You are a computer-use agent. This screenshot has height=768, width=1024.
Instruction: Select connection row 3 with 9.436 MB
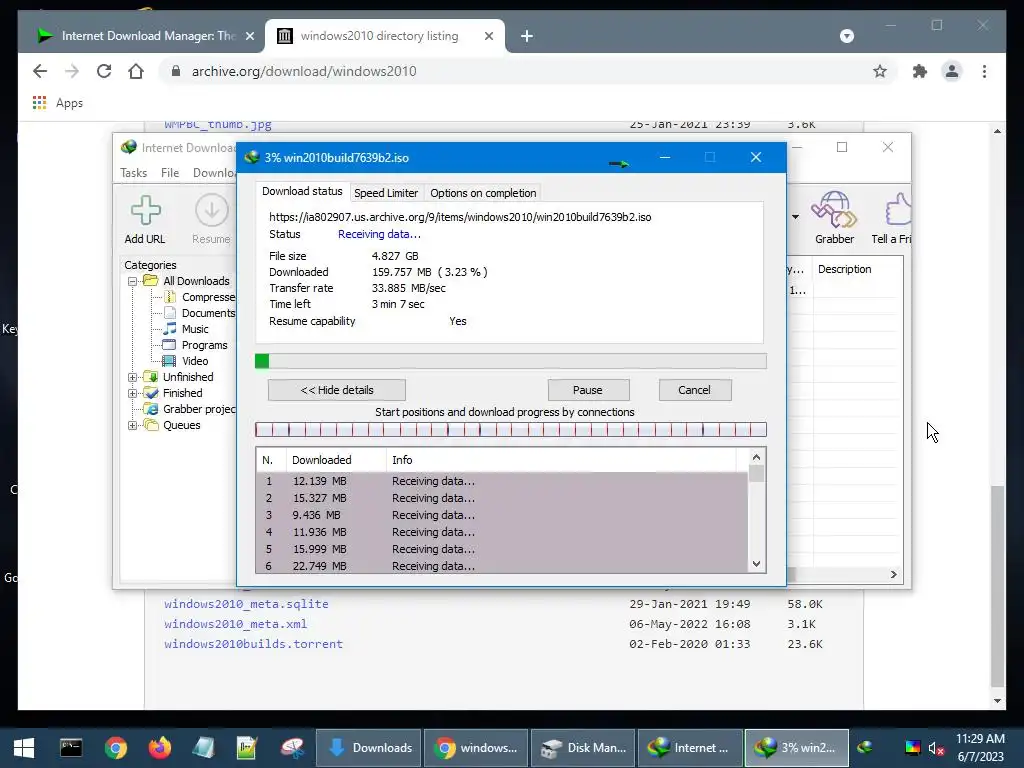point(502,515)
